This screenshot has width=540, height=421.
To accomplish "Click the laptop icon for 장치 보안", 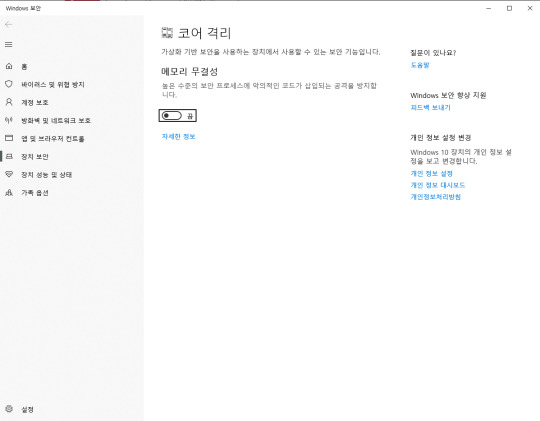I will pyautogui.click(x=9, y=156).
